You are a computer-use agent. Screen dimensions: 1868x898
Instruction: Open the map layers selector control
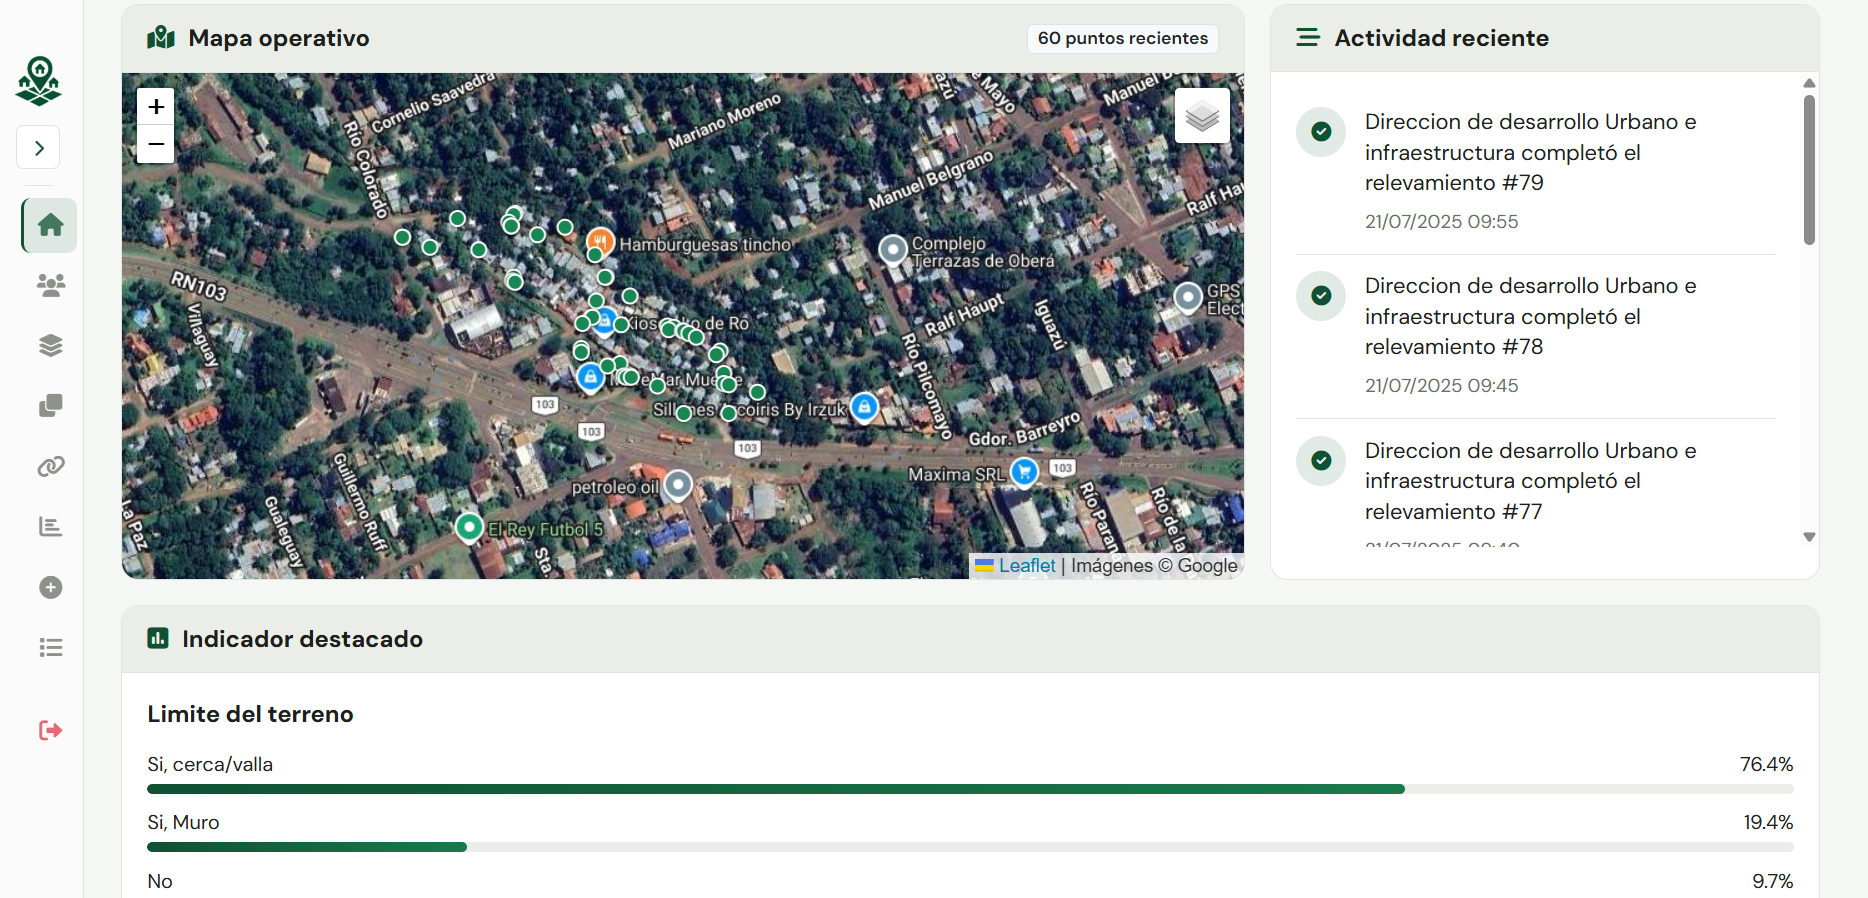(x=1202, y=116)
